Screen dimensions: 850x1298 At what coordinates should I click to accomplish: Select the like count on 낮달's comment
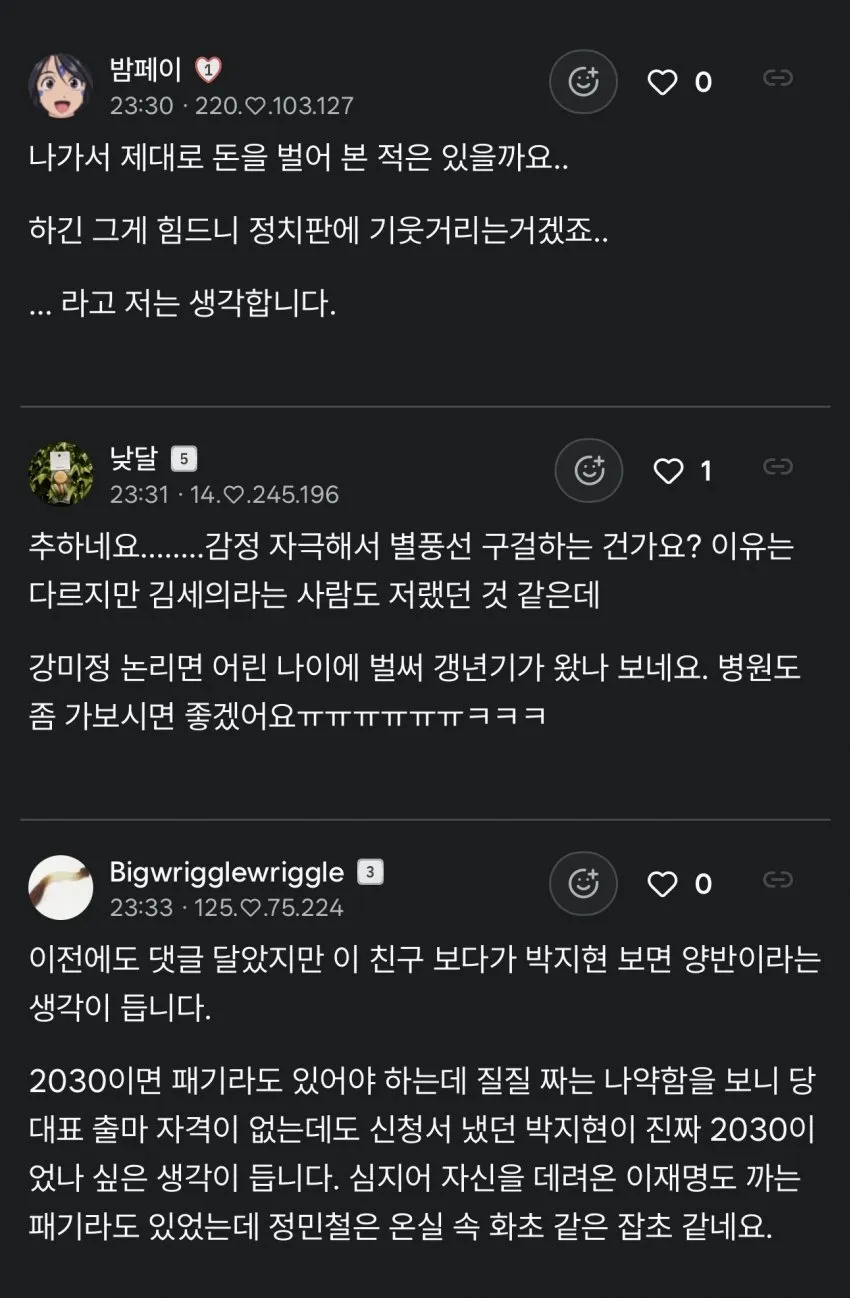tap(706, 471)
